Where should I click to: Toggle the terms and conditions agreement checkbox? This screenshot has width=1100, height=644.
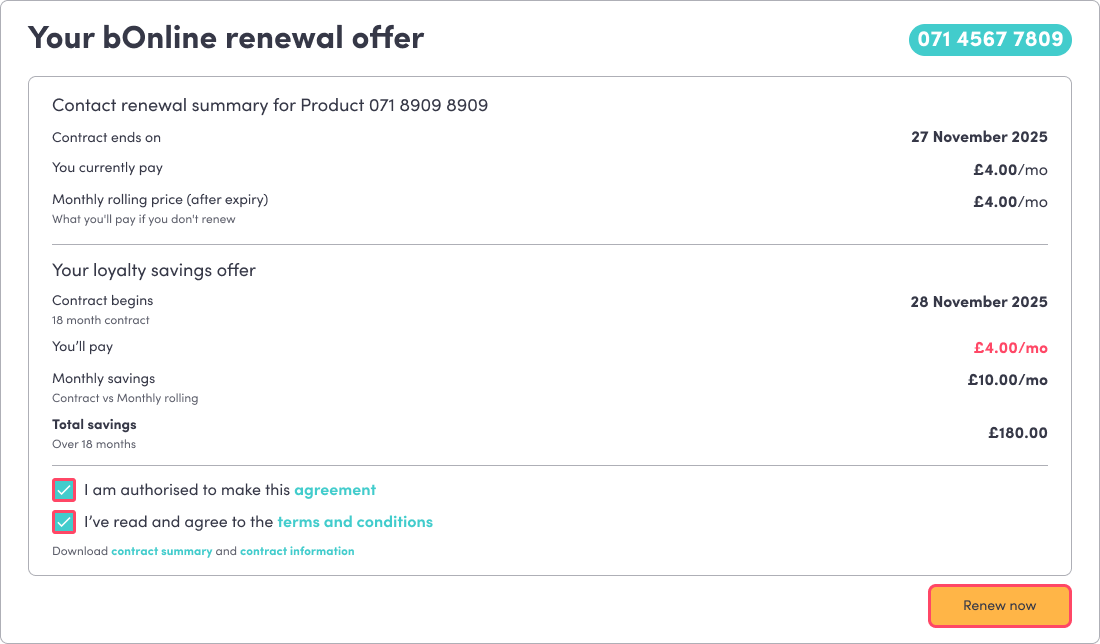(64, 522)
